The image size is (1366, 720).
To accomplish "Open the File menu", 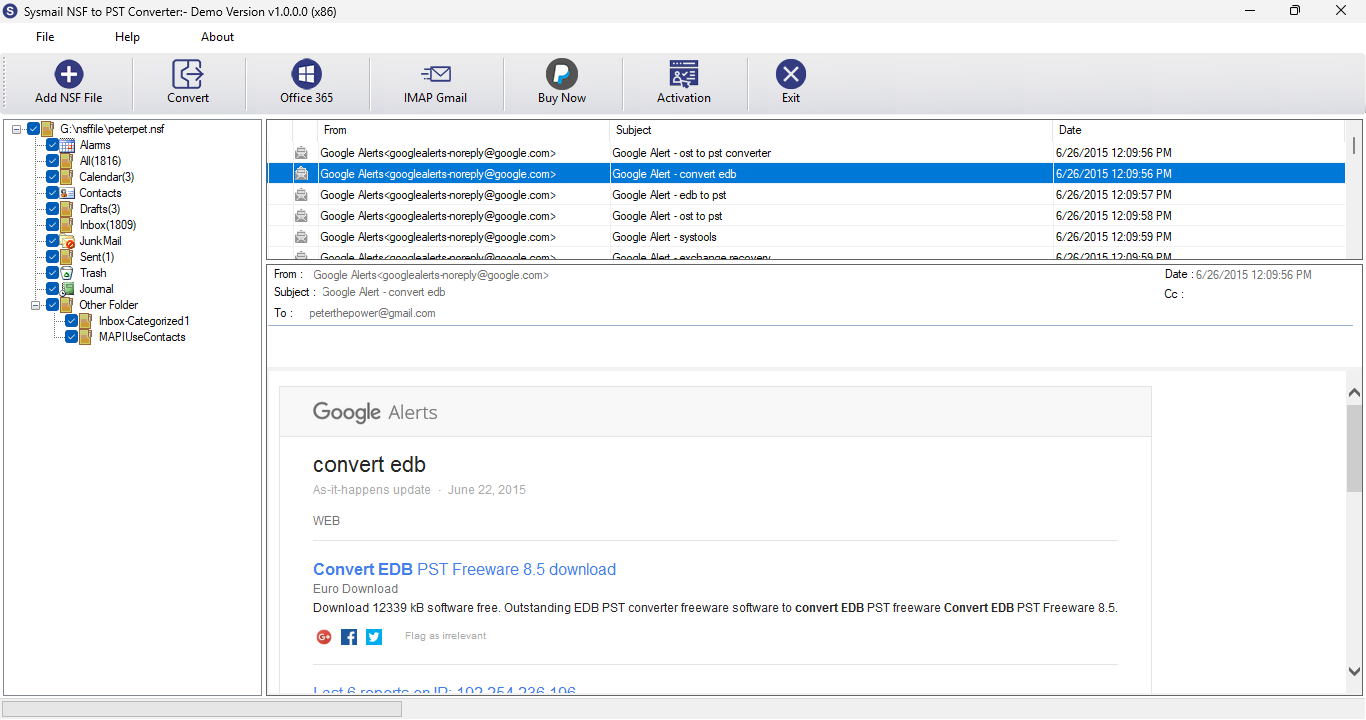I will 45,37.
